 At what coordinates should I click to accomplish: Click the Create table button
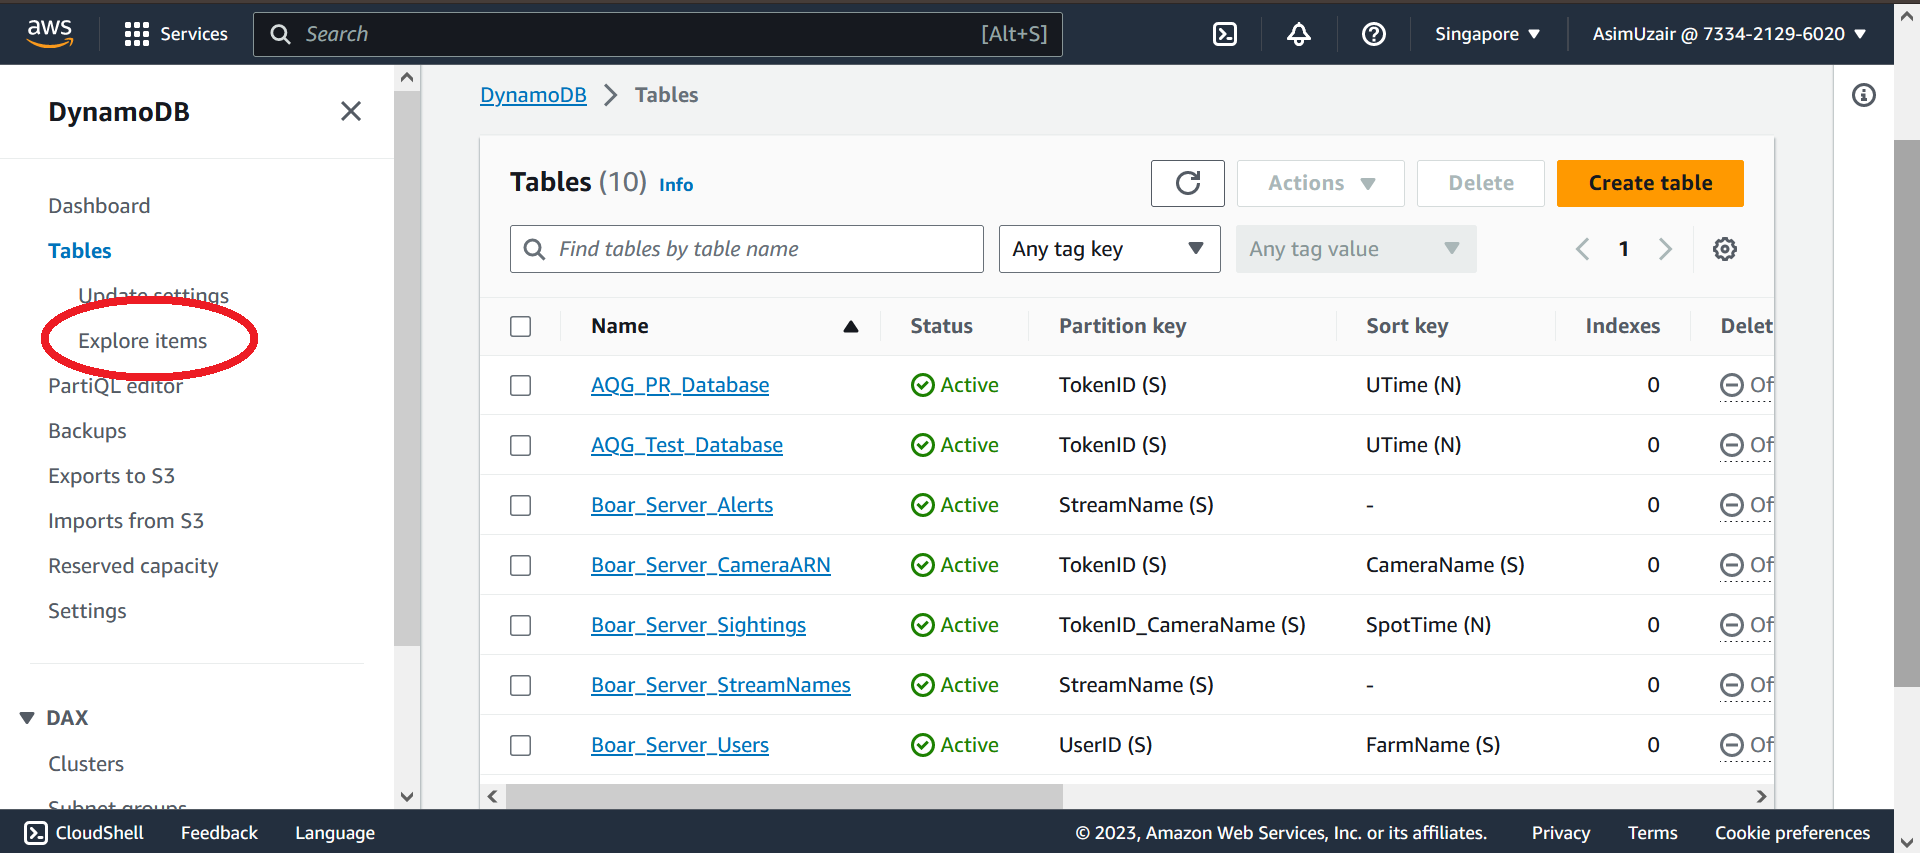(x=1650, y=183)
